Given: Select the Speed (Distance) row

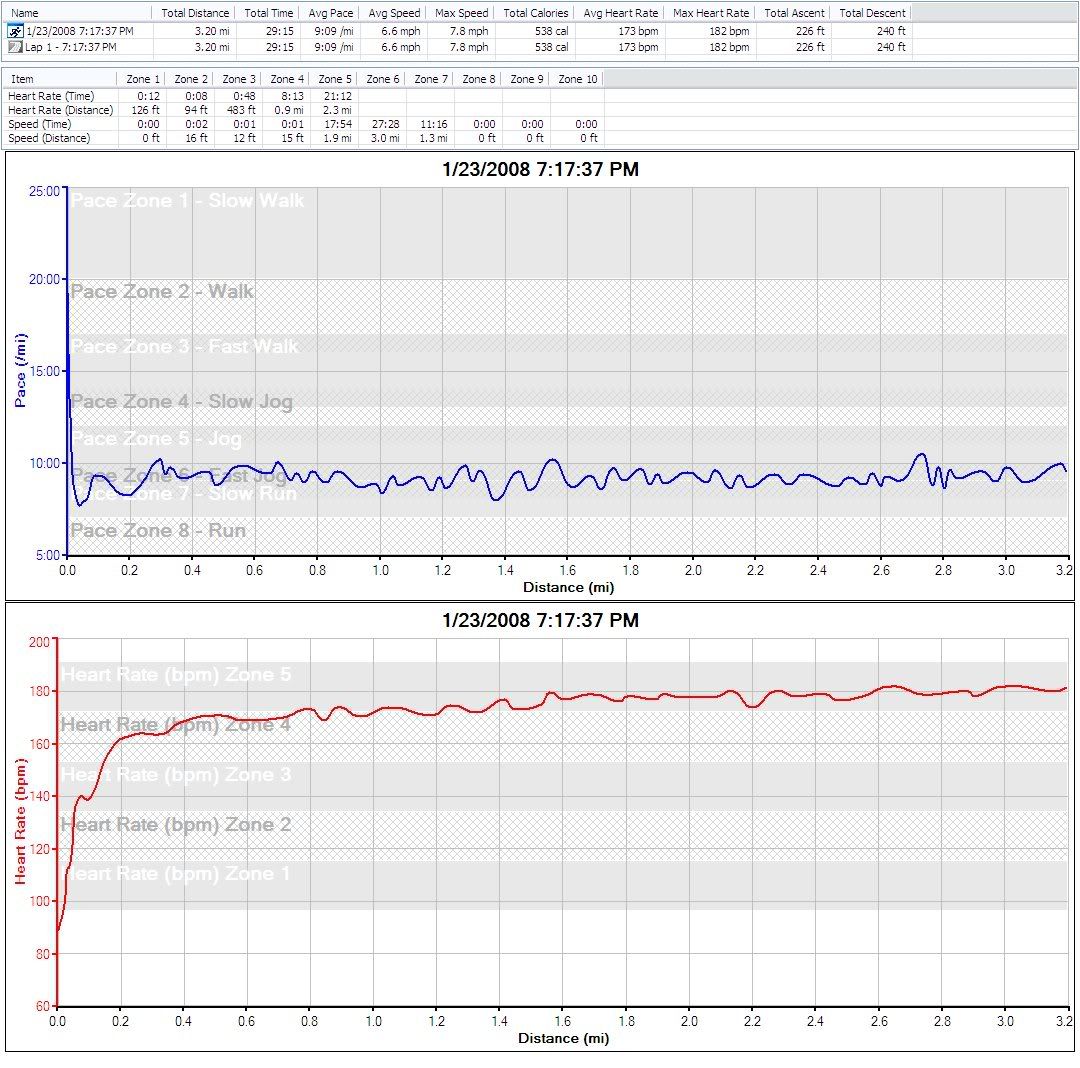Looking at the screenshot, I should click(49, 138).
